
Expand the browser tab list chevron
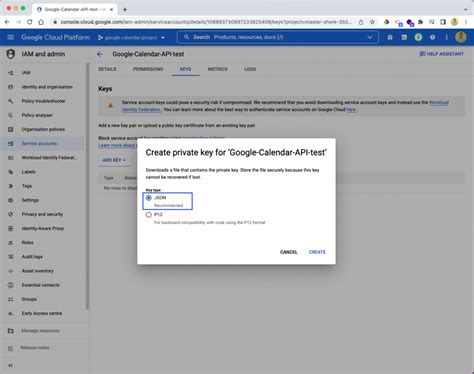[466, 9]
